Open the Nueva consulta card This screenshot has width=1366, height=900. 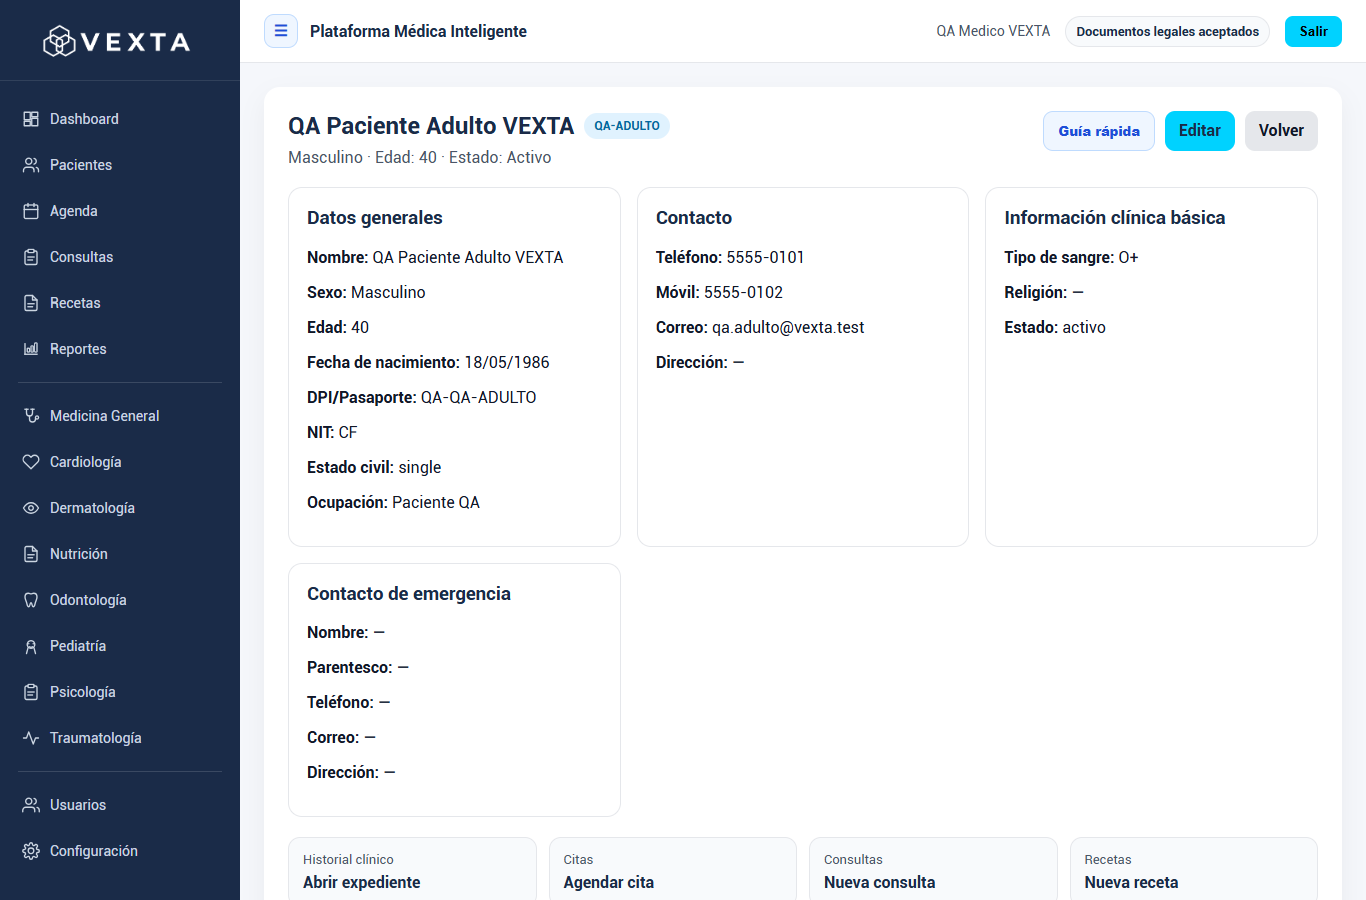pyautogui.click(x=933, y=869)
